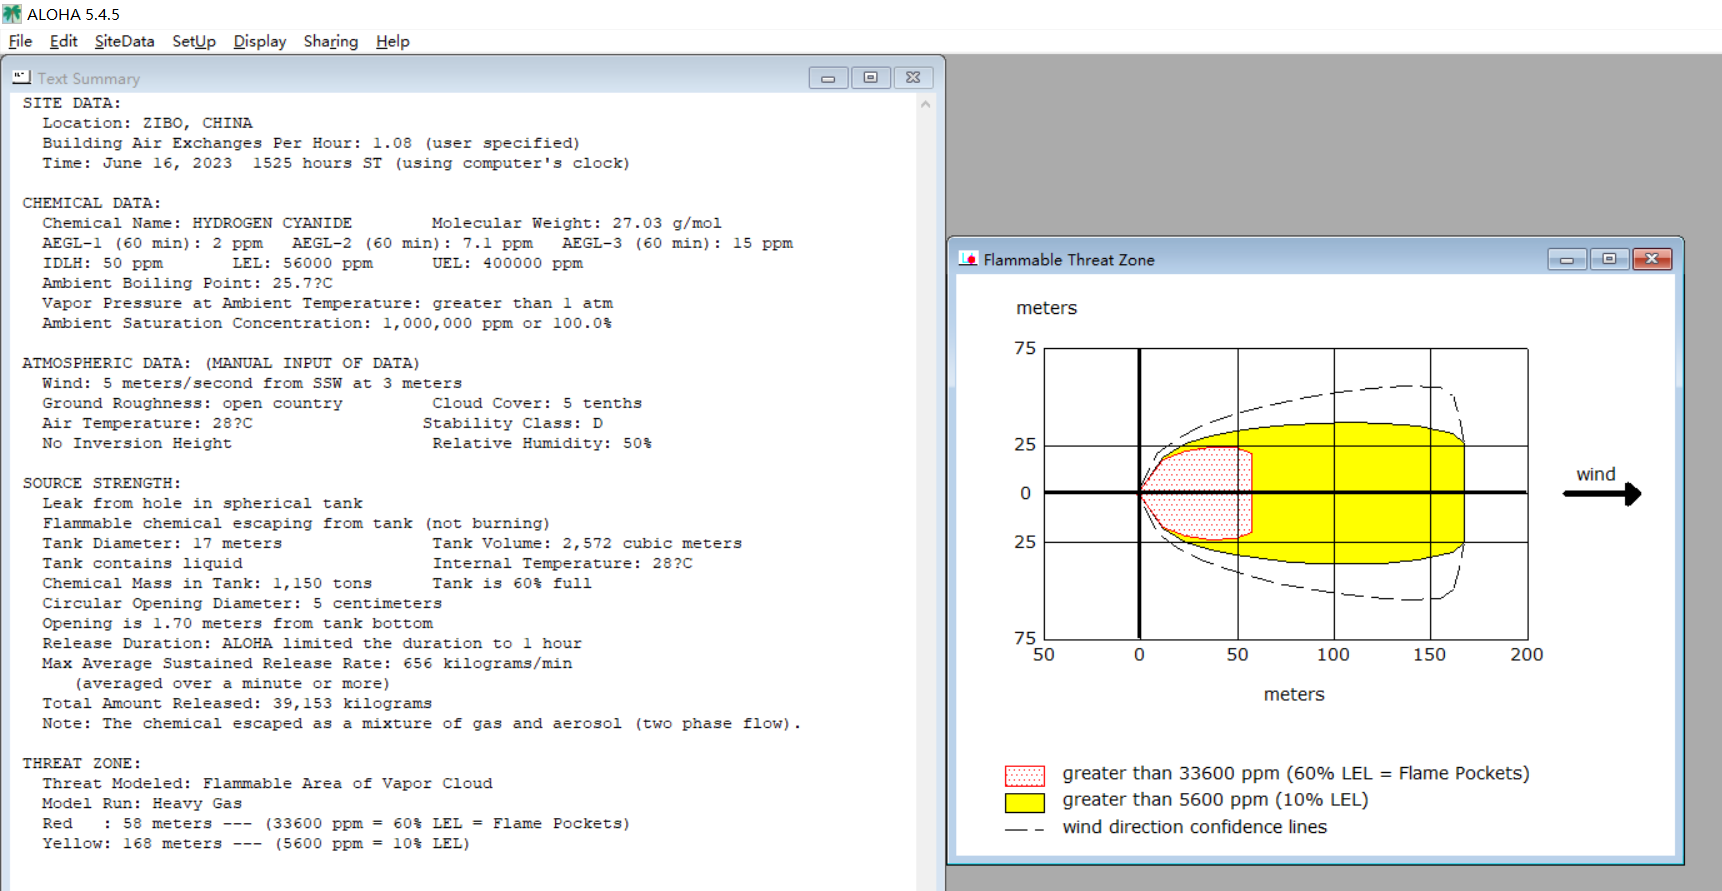Click 'Tank Diameter: 17 meters' text
Image resolution: width=1722 pixels, height=891 pixels.
[162, 543]
